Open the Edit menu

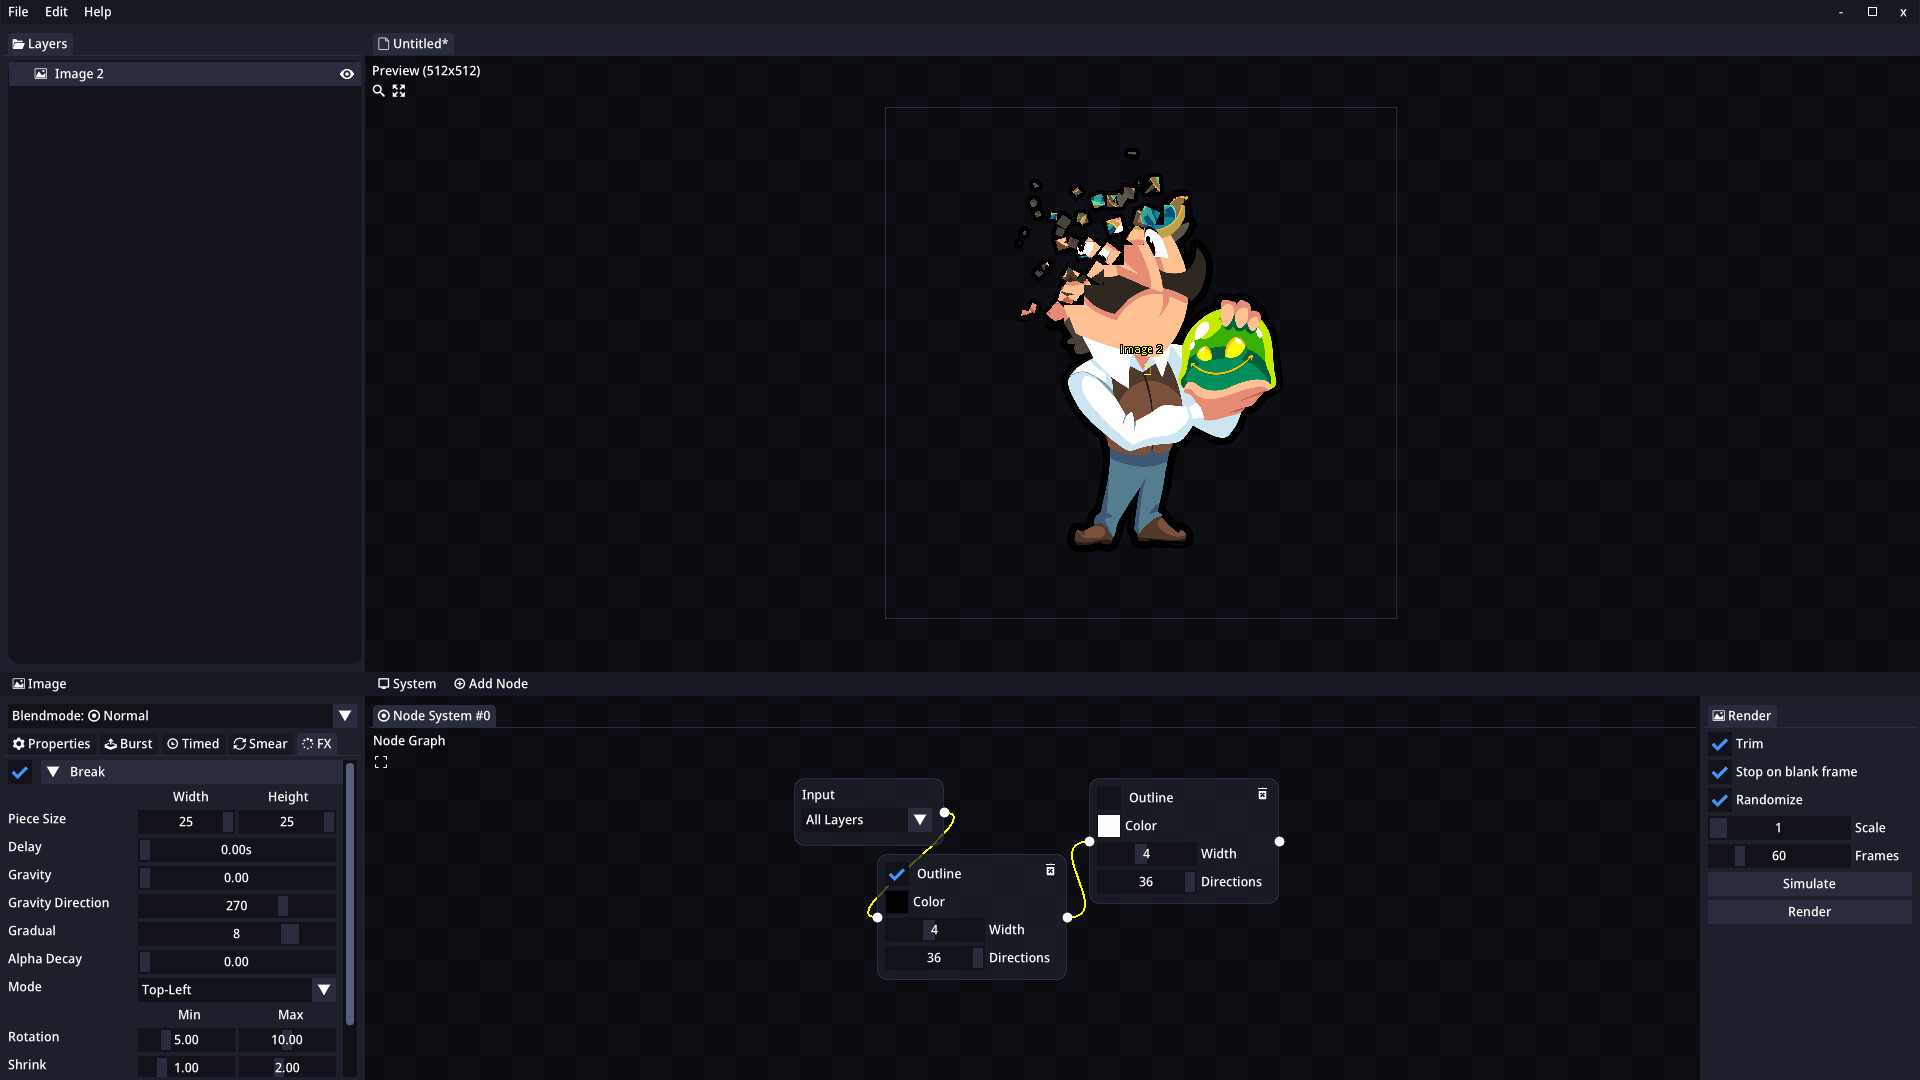click(56, 12)
